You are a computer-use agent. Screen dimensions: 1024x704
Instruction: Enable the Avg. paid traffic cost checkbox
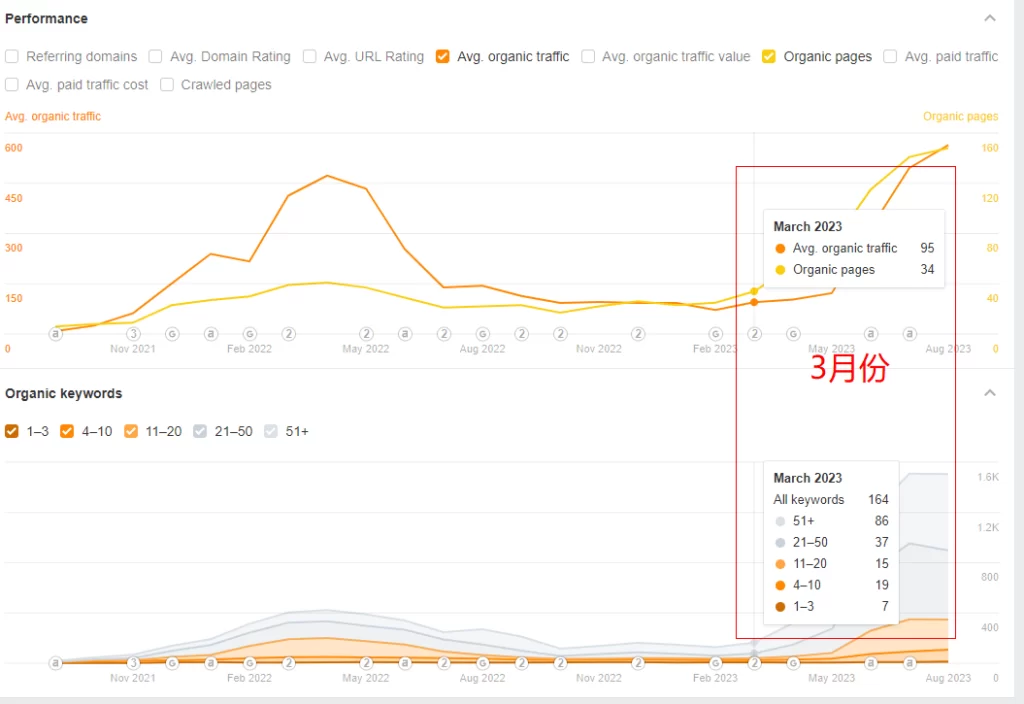pos(12,85)
